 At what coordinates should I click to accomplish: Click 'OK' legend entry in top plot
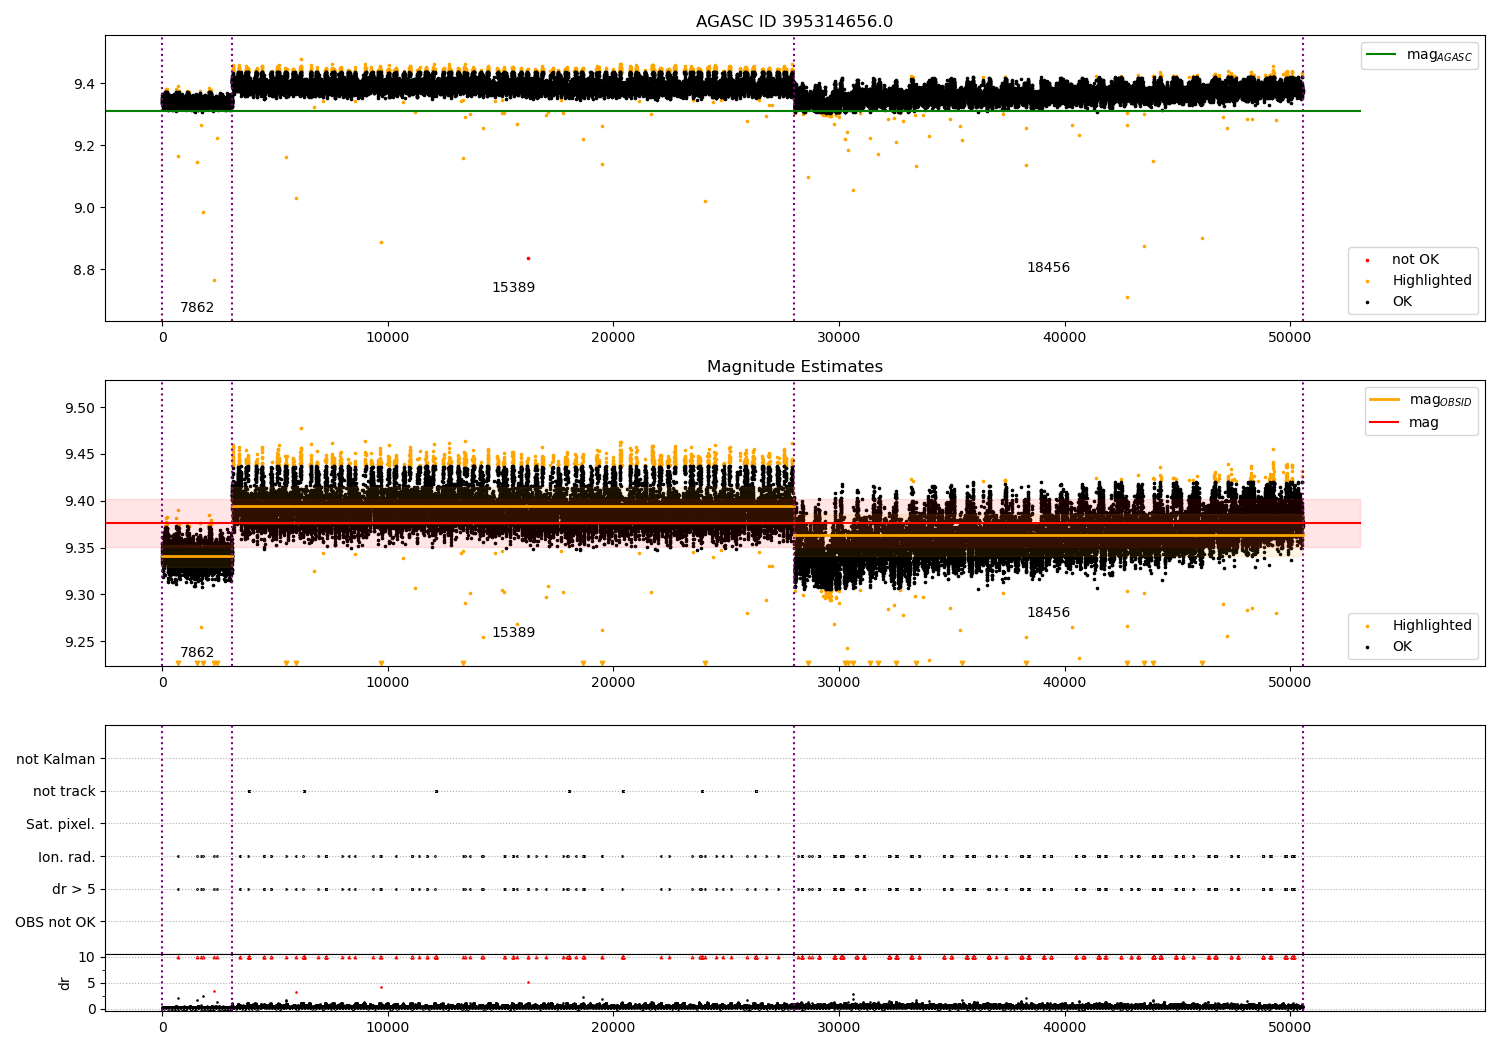[1402, 302]
